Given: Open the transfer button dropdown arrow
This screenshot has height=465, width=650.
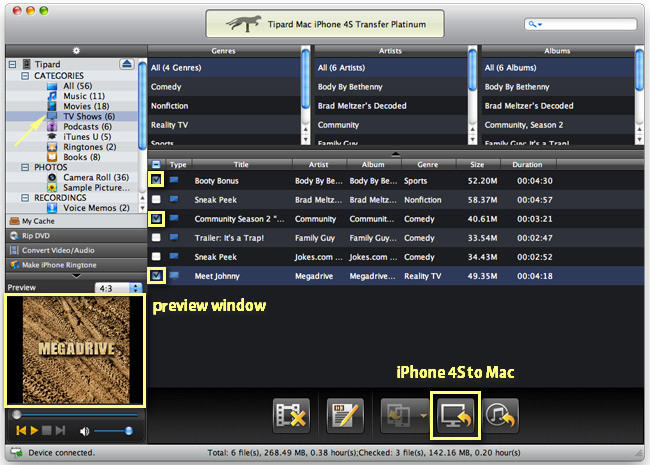Looking at the screenshot, I should (x=423, y=415).
